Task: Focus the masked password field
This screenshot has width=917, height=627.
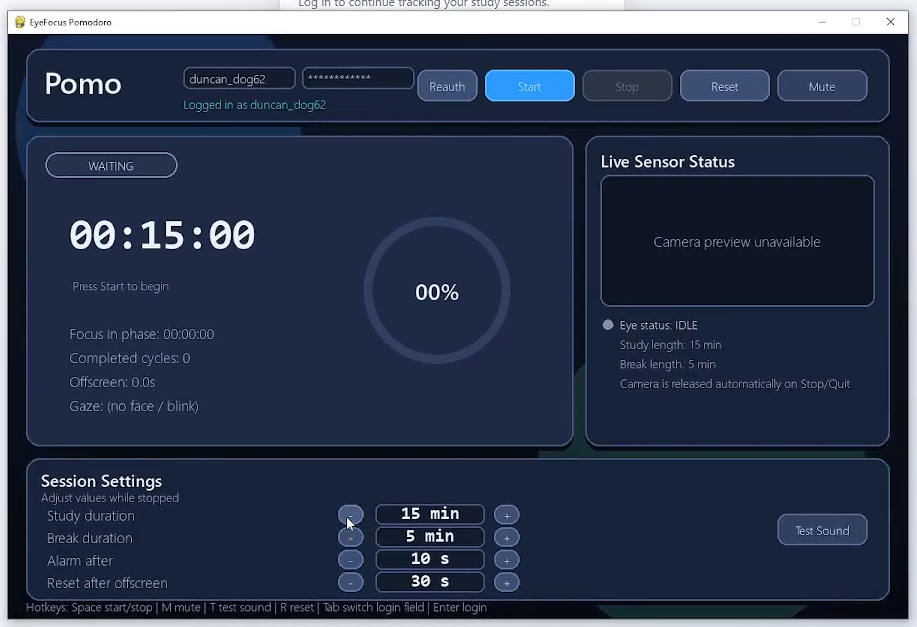Action: (x=358, y=78)
